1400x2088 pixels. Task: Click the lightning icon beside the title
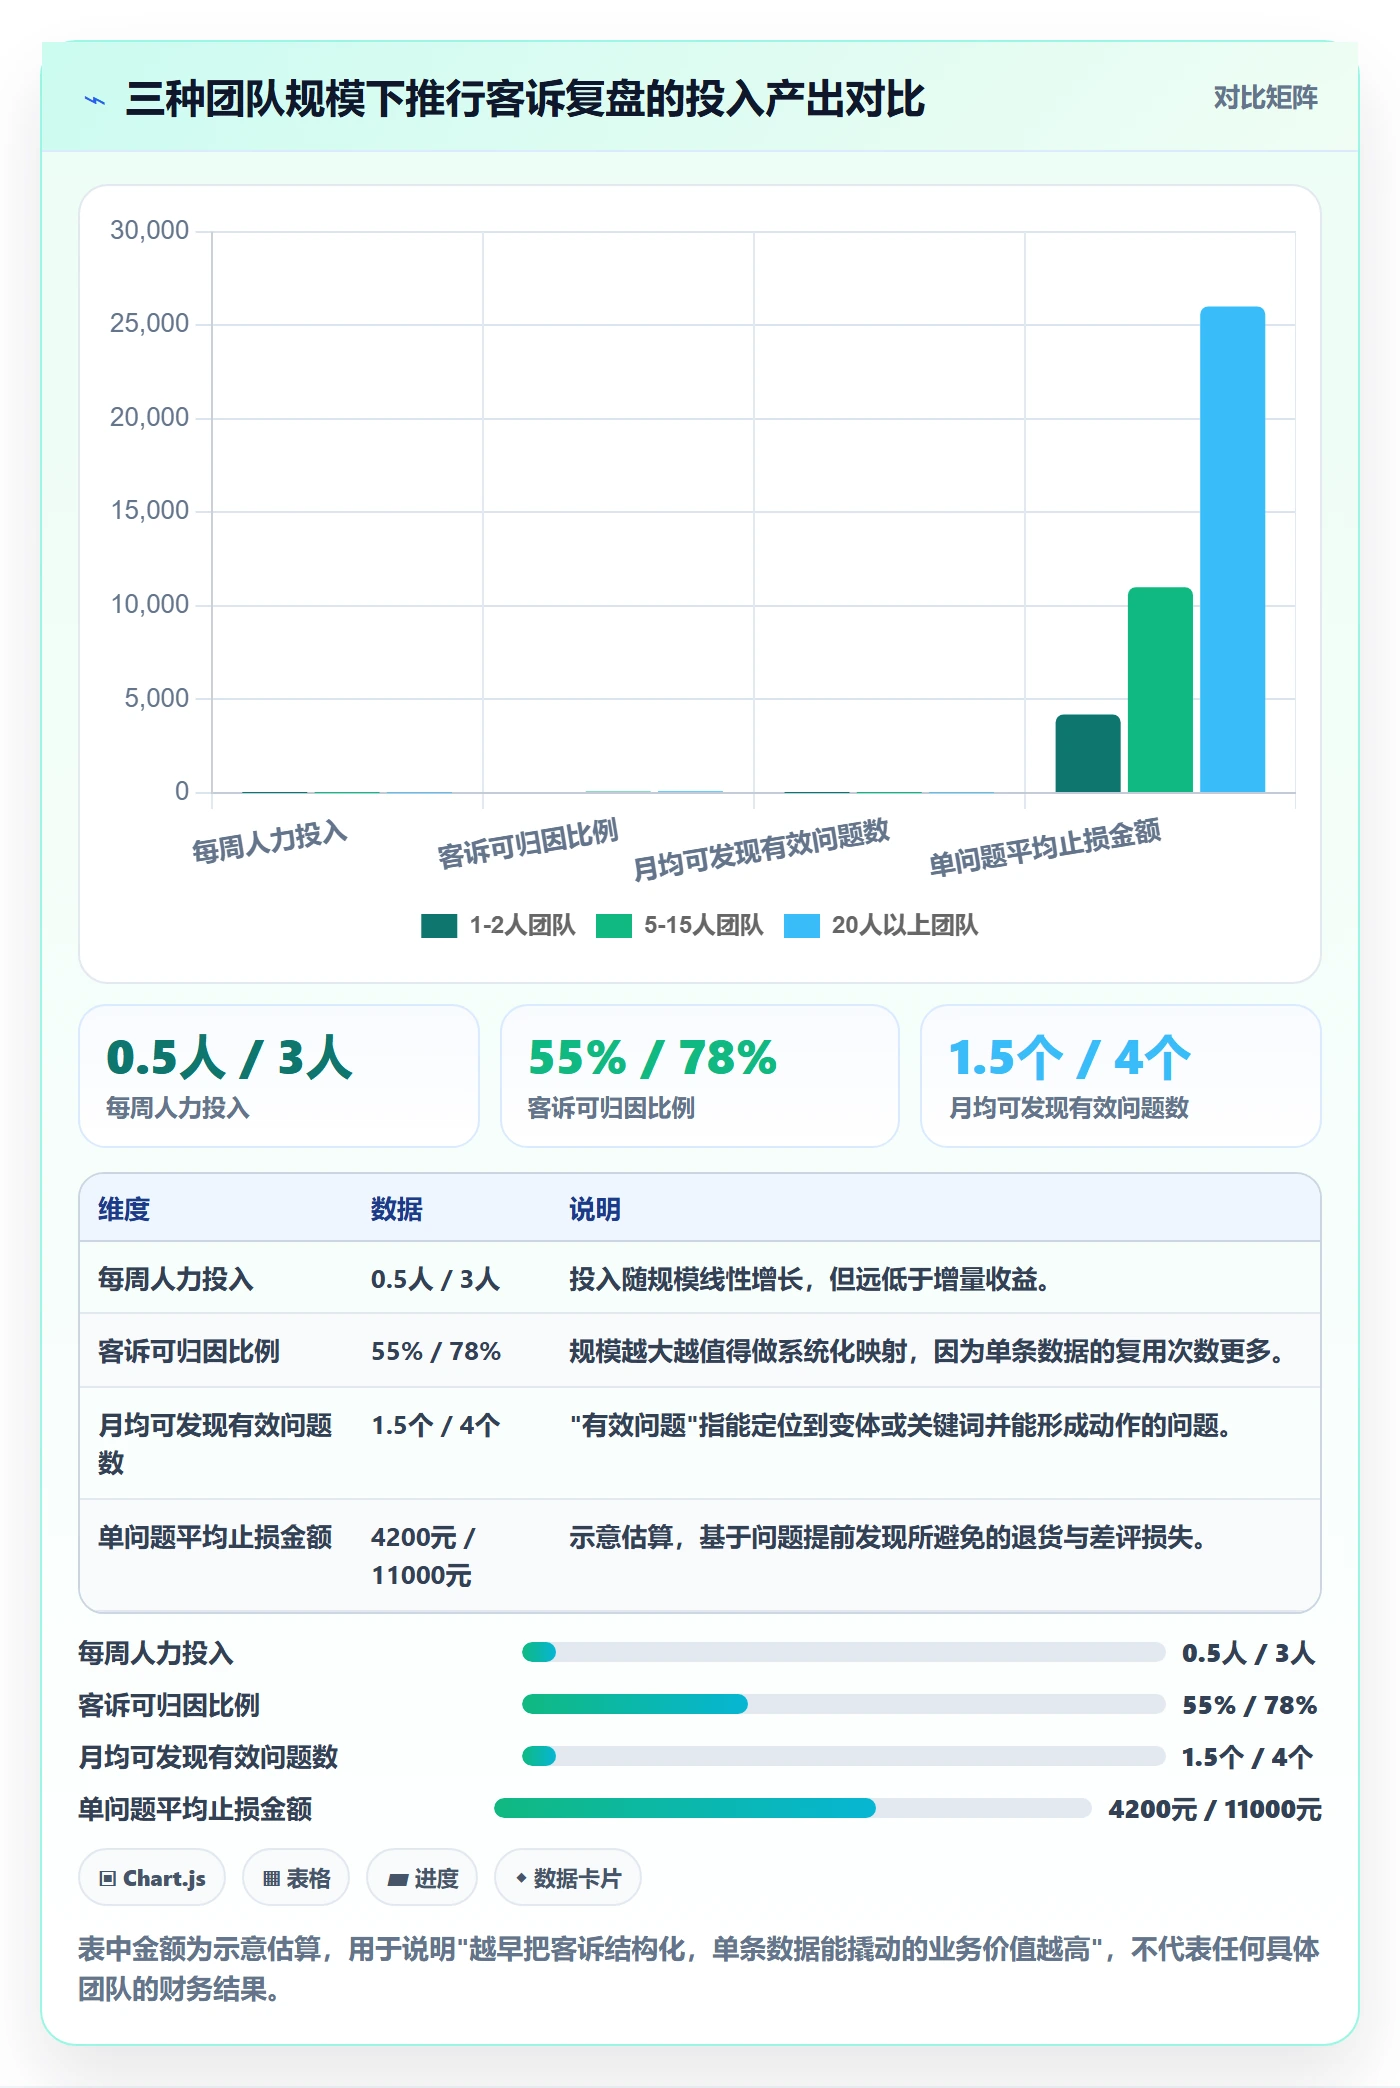pyautogui.click(x=95, y=100)
